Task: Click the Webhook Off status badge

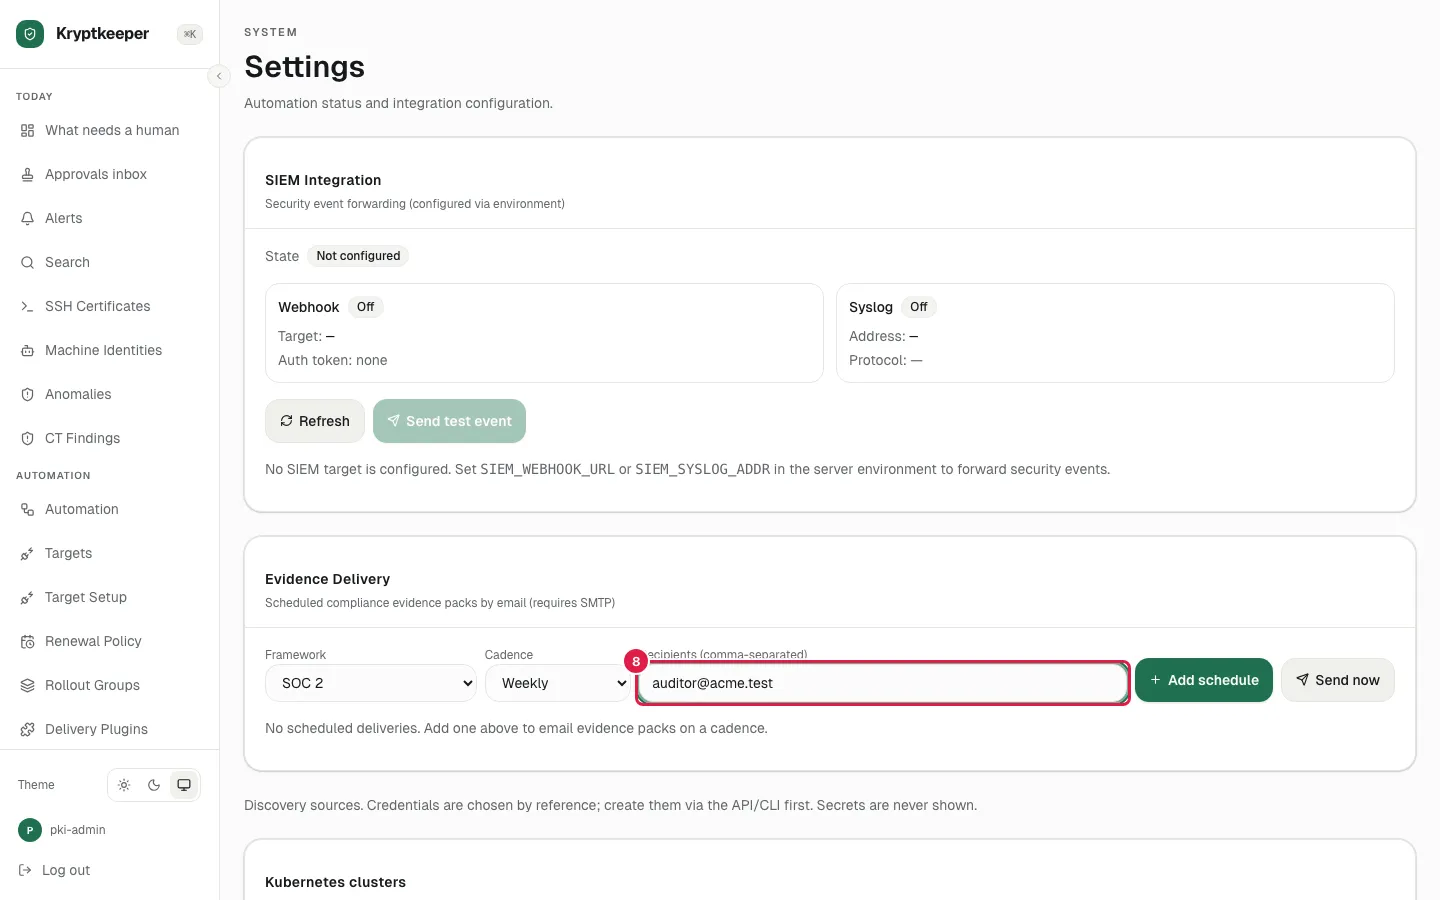Action: click(366, 307)
